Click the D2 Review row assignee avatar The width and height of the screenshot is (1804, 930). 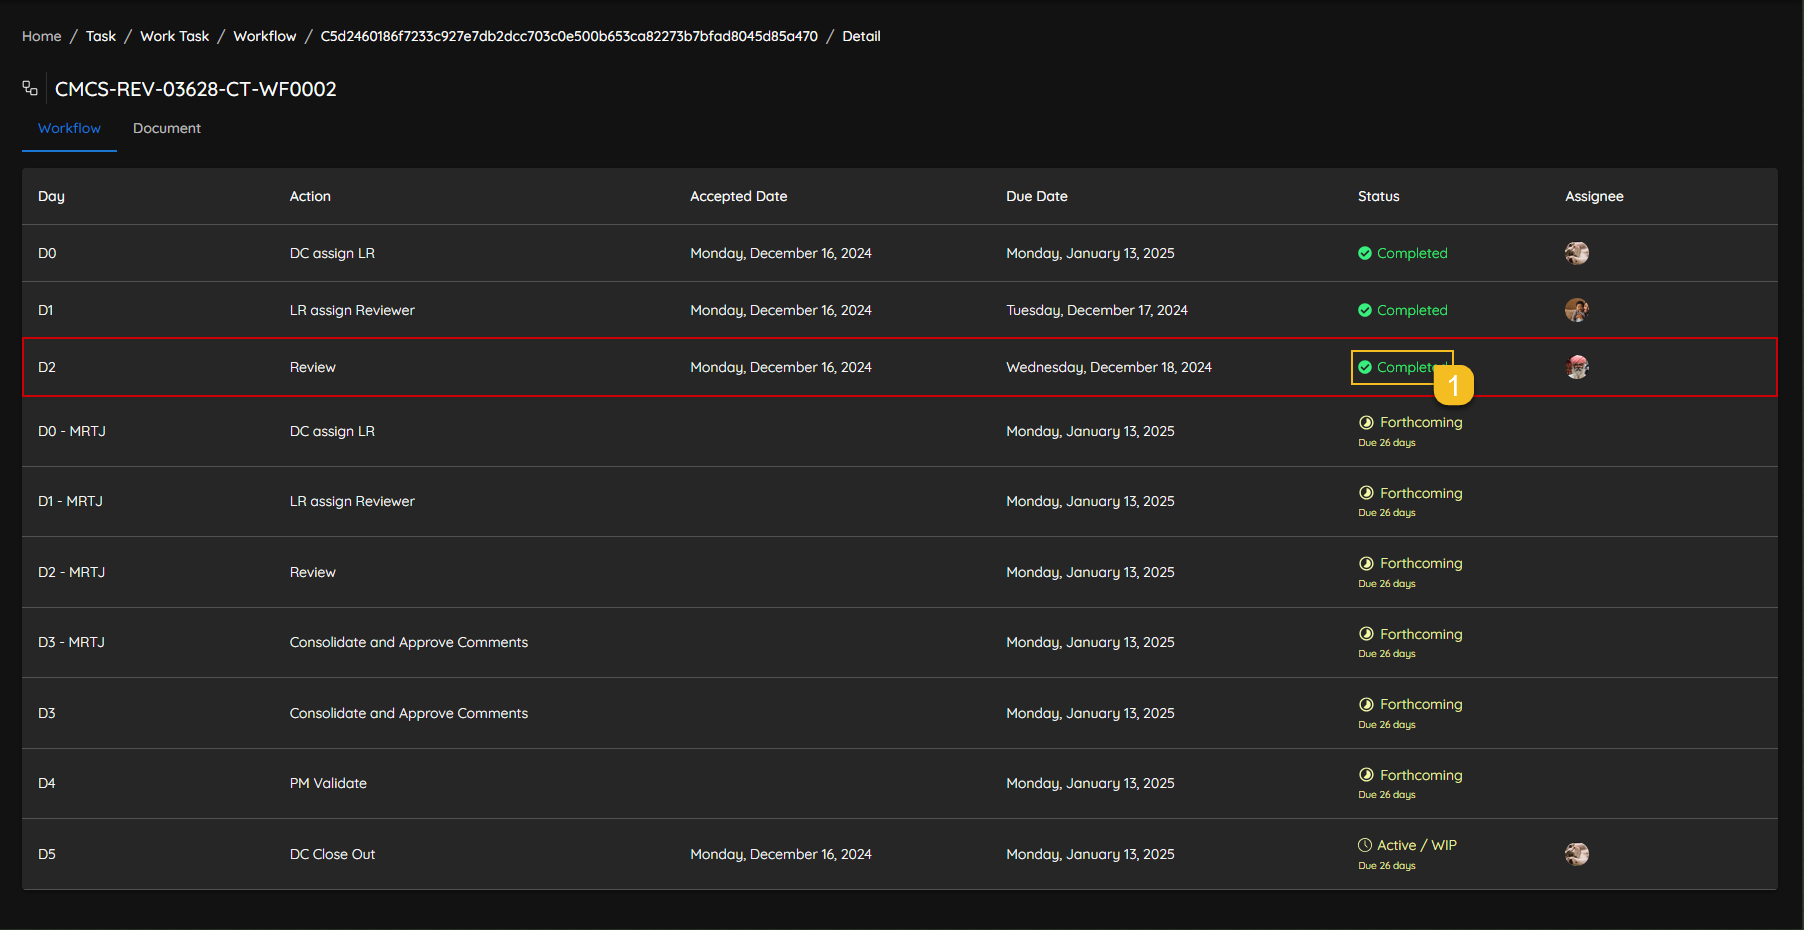tap(1576, 367)
